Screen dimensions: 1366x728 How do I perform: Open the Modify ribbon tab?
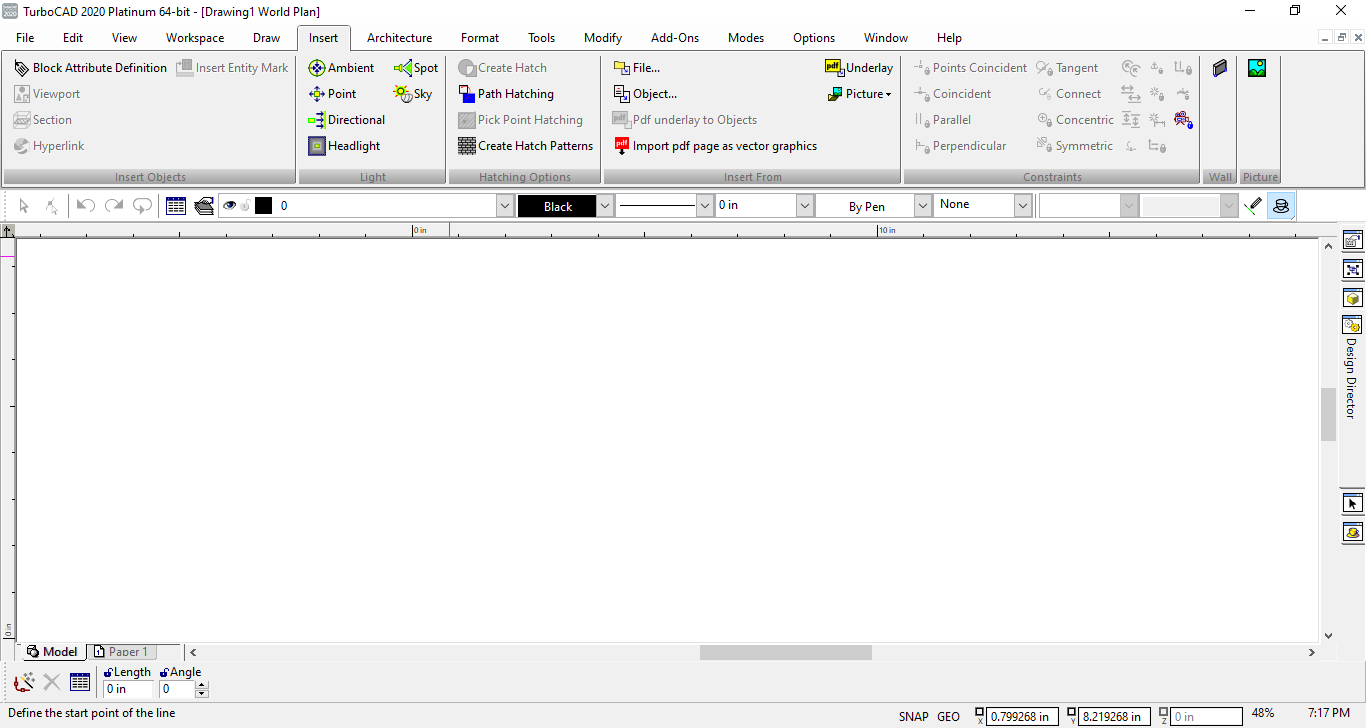[603, 38]
